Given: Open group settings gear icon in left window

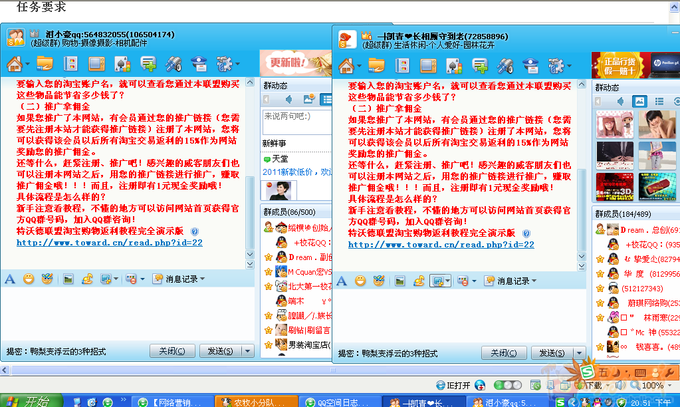Looking at the screenshot, I should click(224, 64).
